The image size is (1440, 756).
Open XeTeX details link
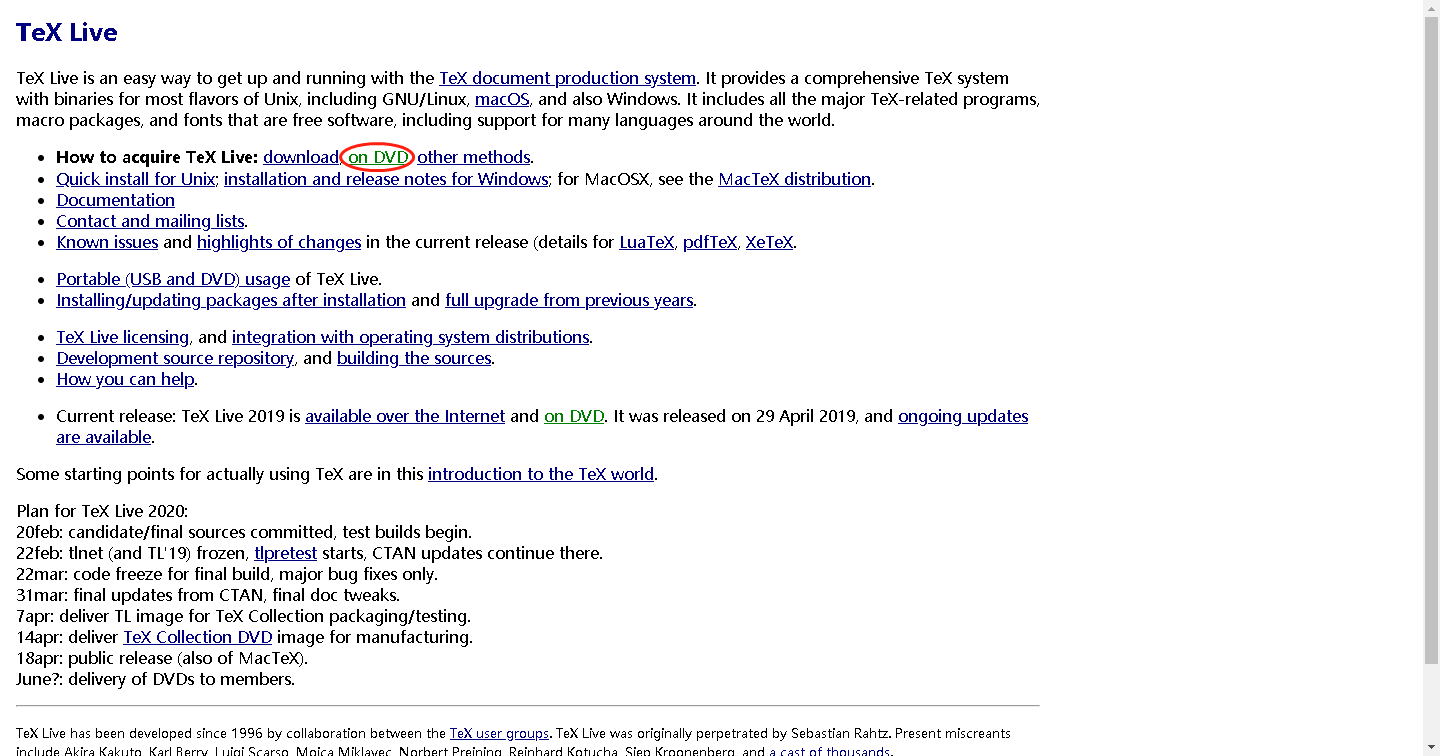[769, 242]
